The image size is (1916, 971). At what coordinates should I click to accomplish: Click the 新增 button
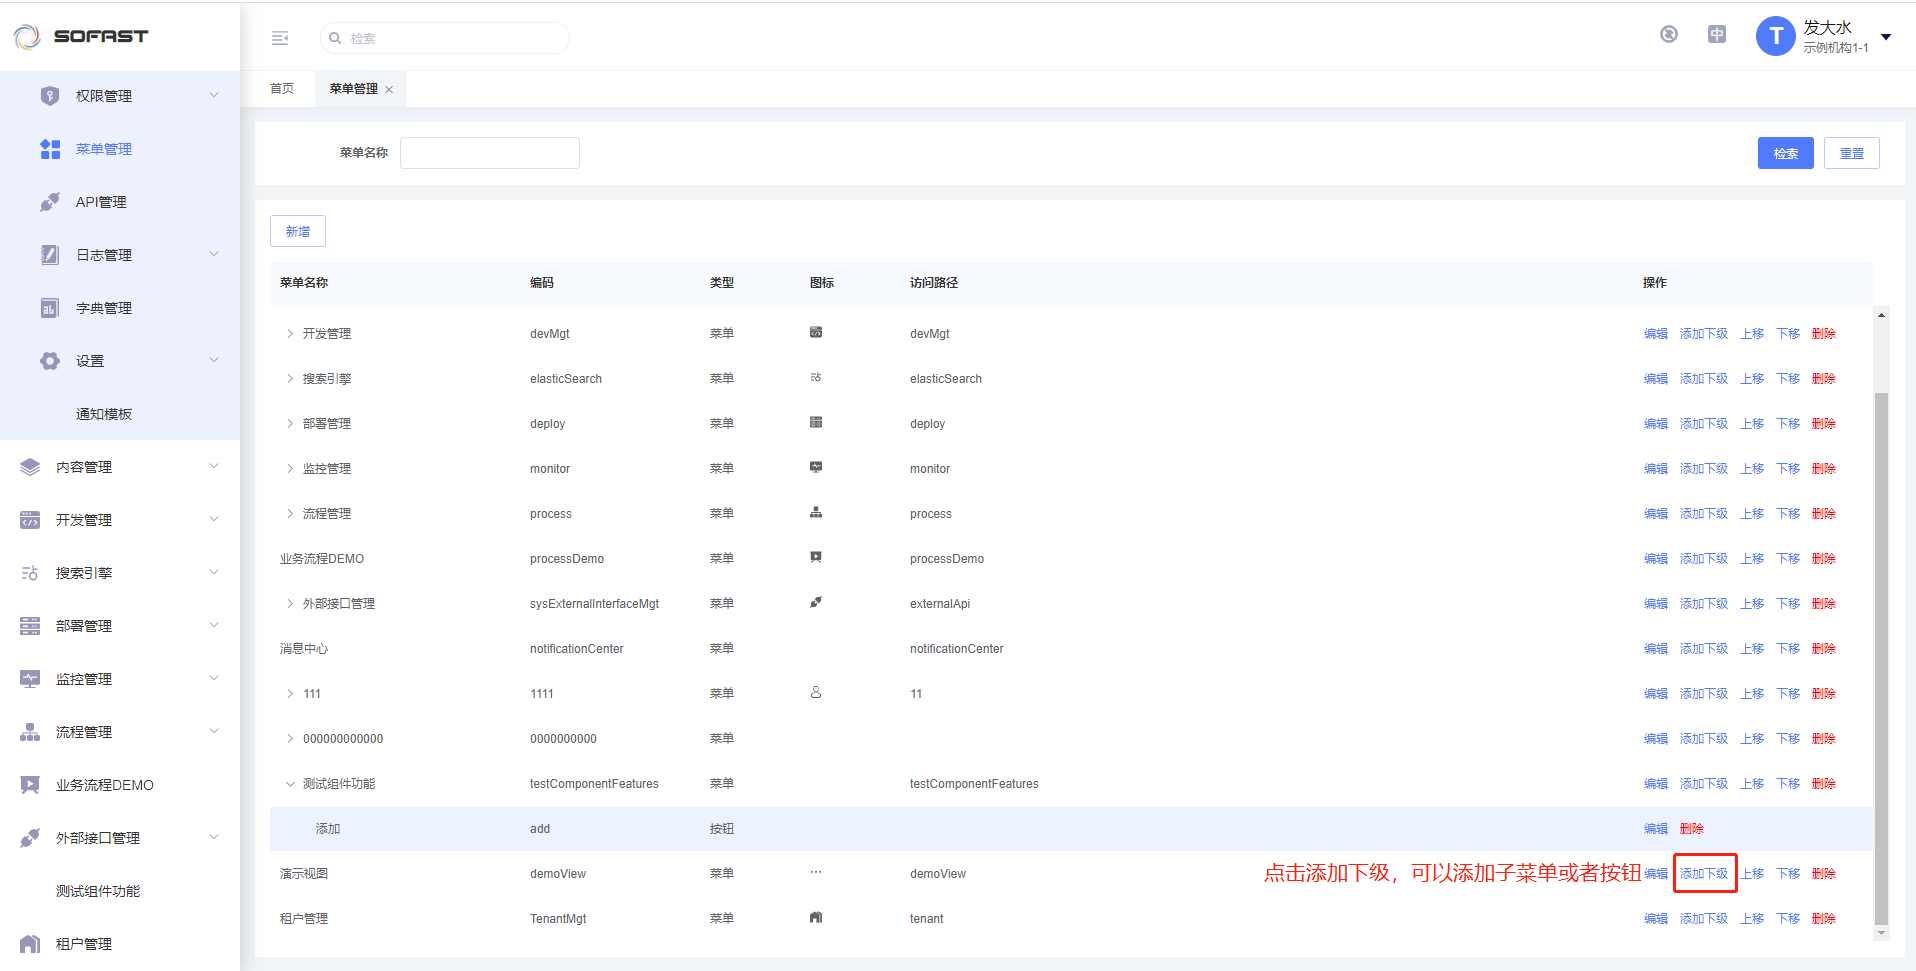pos(297,231)
